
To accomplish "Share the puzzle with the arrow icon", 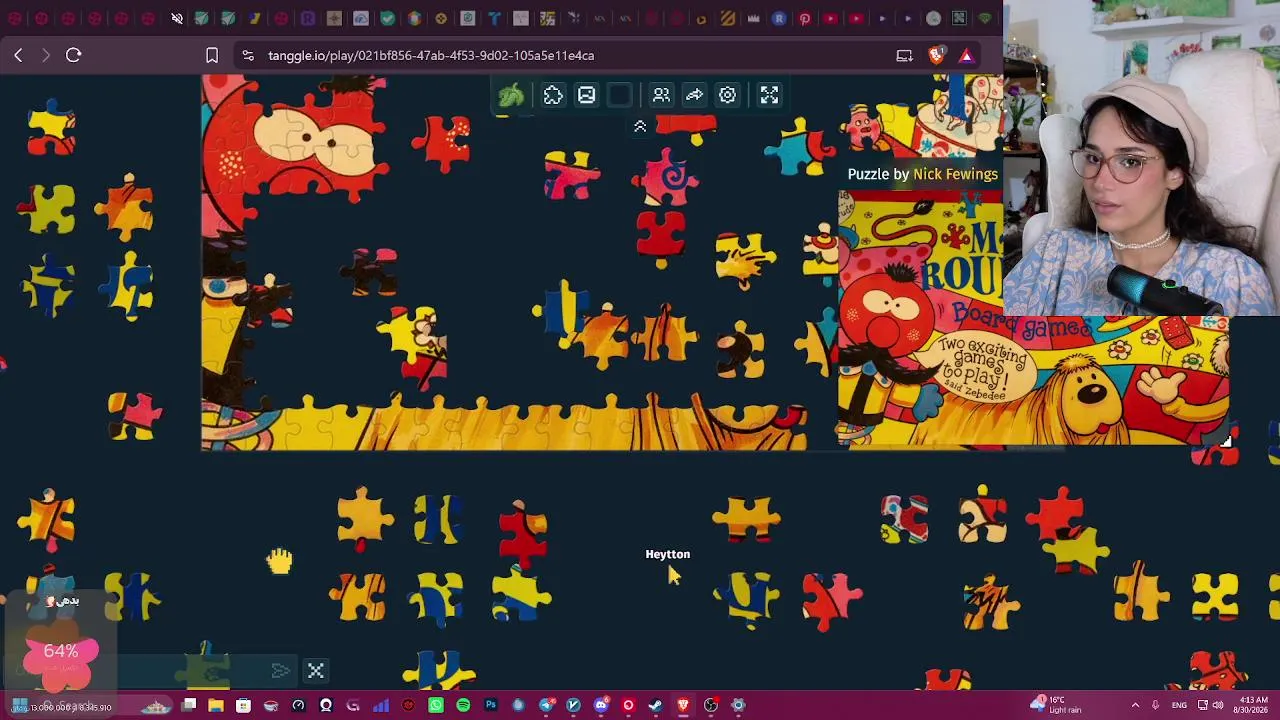I will click(x=694, y=95).
